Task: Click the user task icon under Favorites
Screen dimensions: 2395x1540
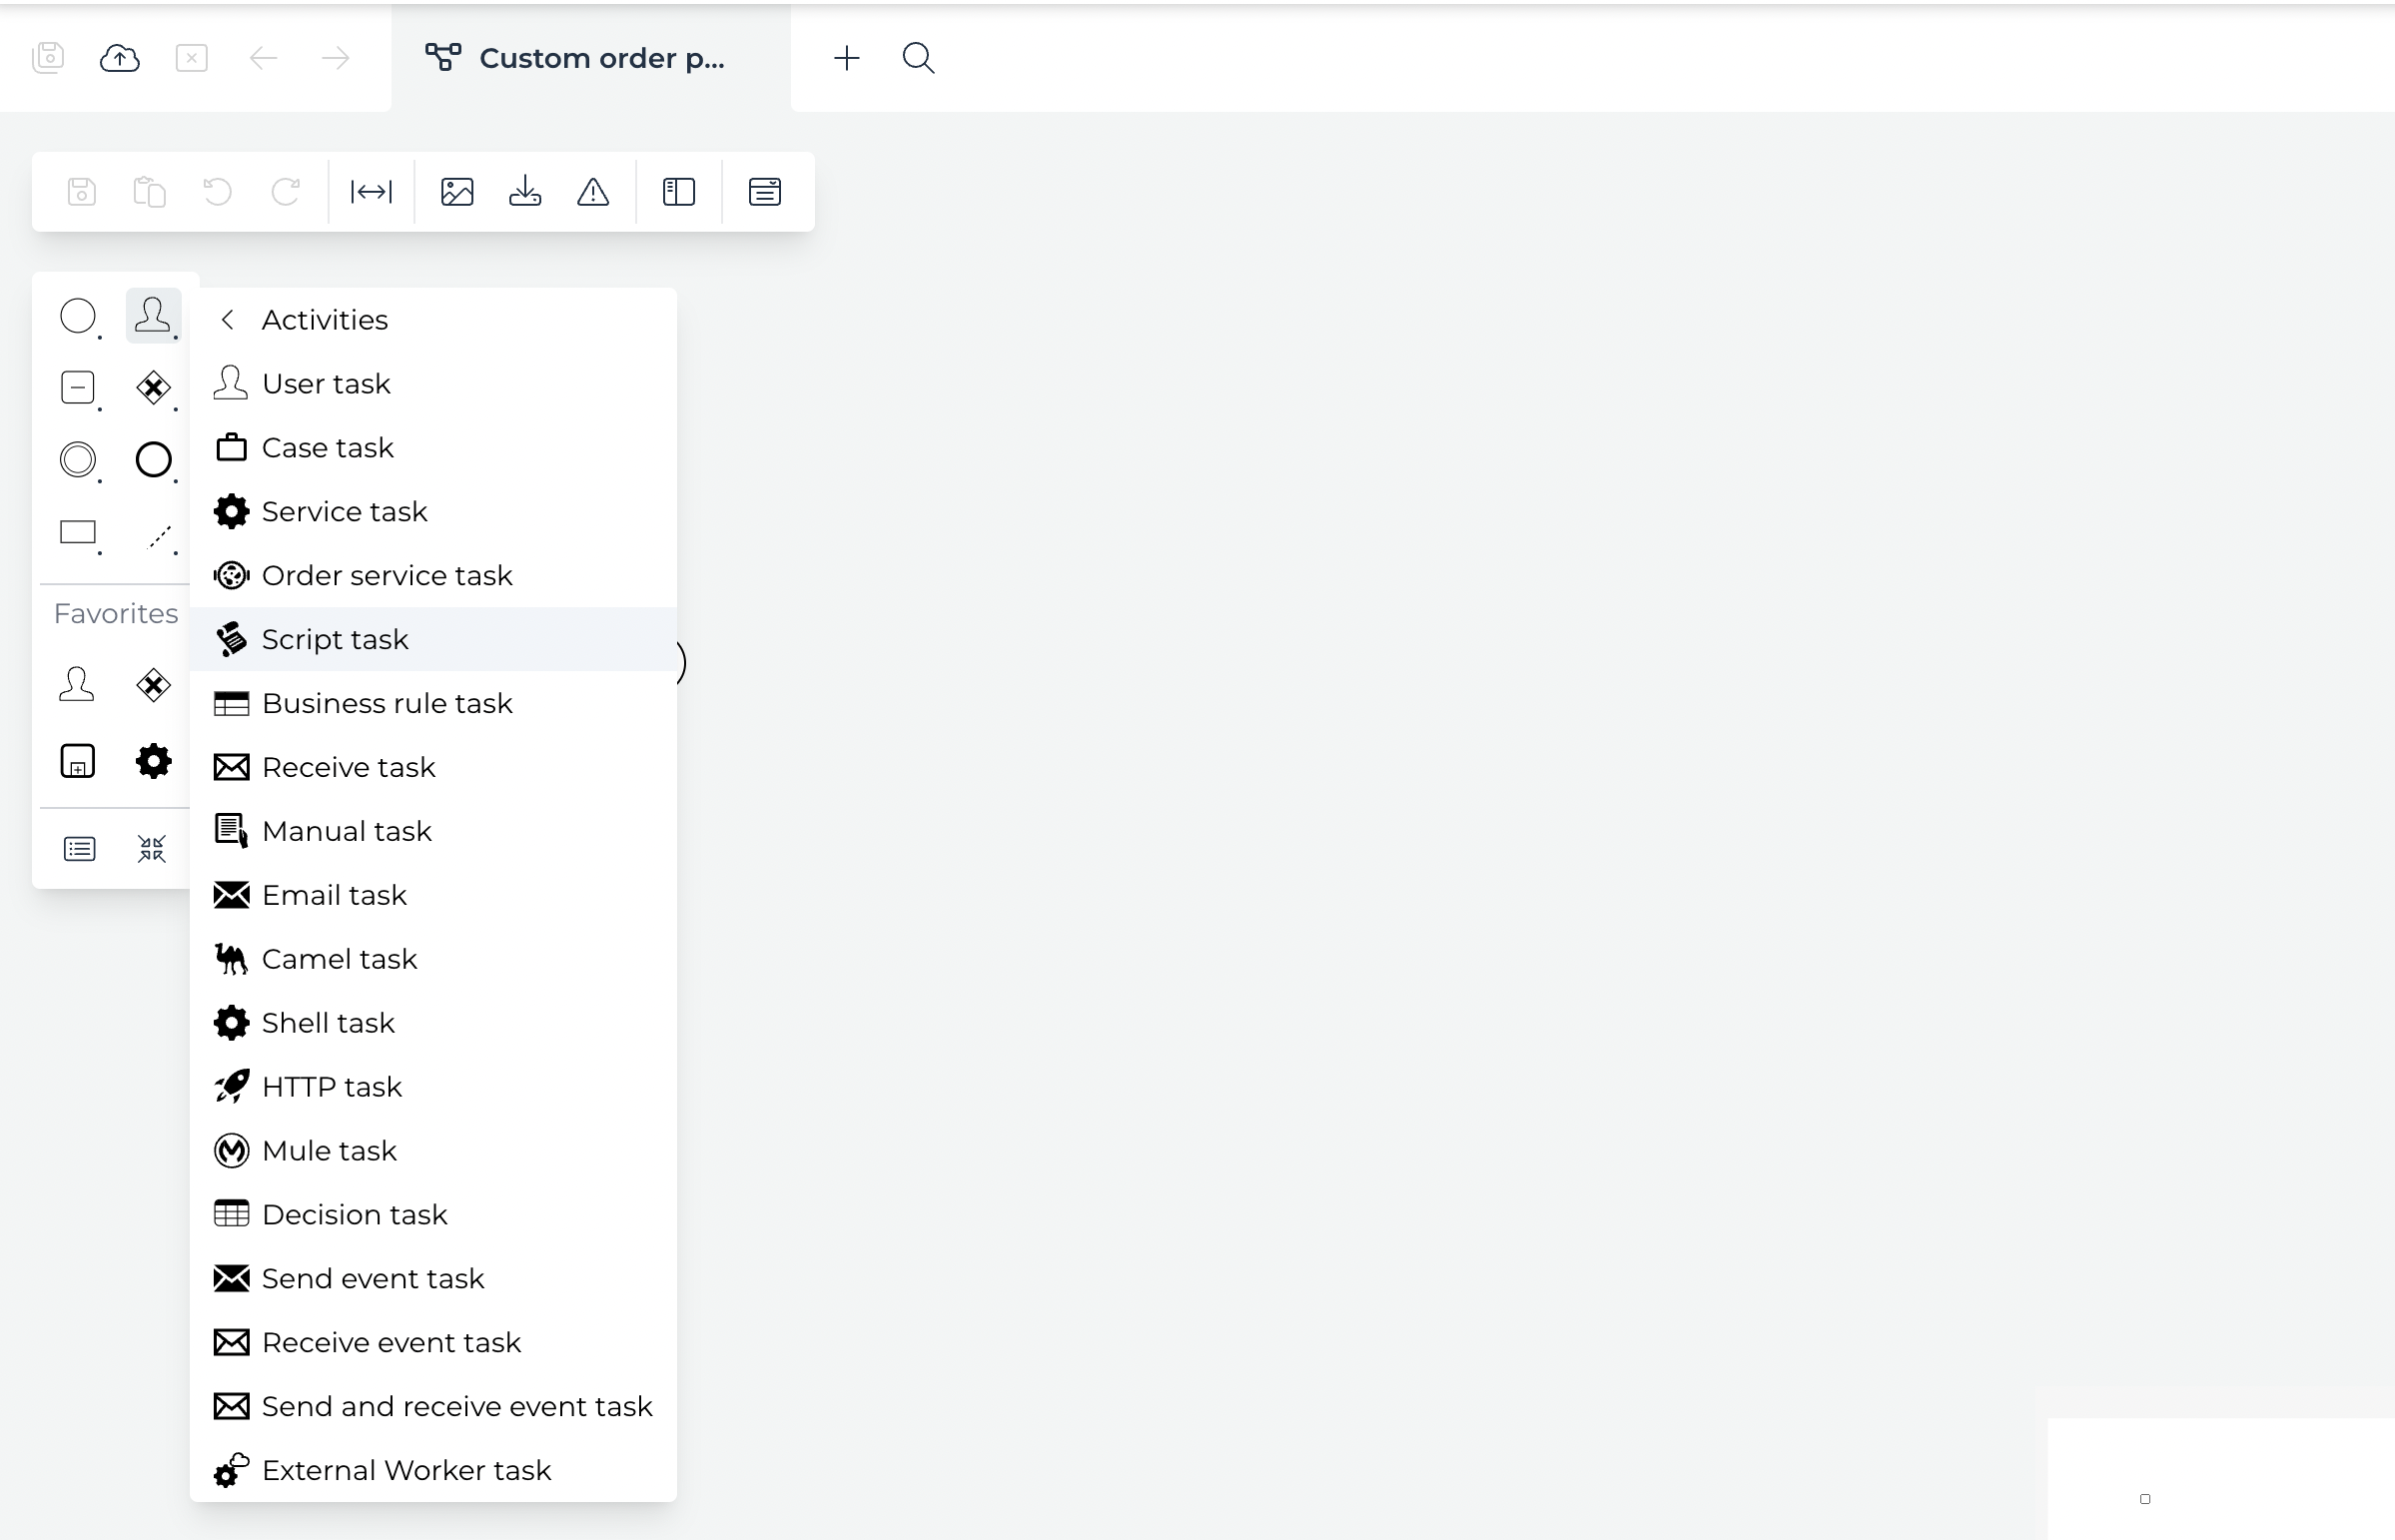Action: click(78, 684)
